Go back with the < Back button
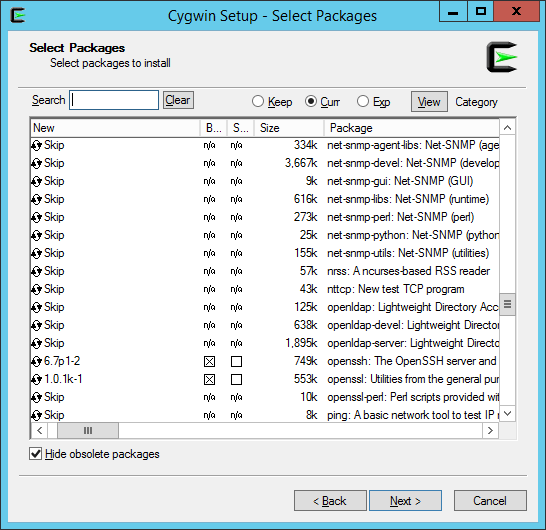This screenshot has width=546, height=530. [330, 501]
